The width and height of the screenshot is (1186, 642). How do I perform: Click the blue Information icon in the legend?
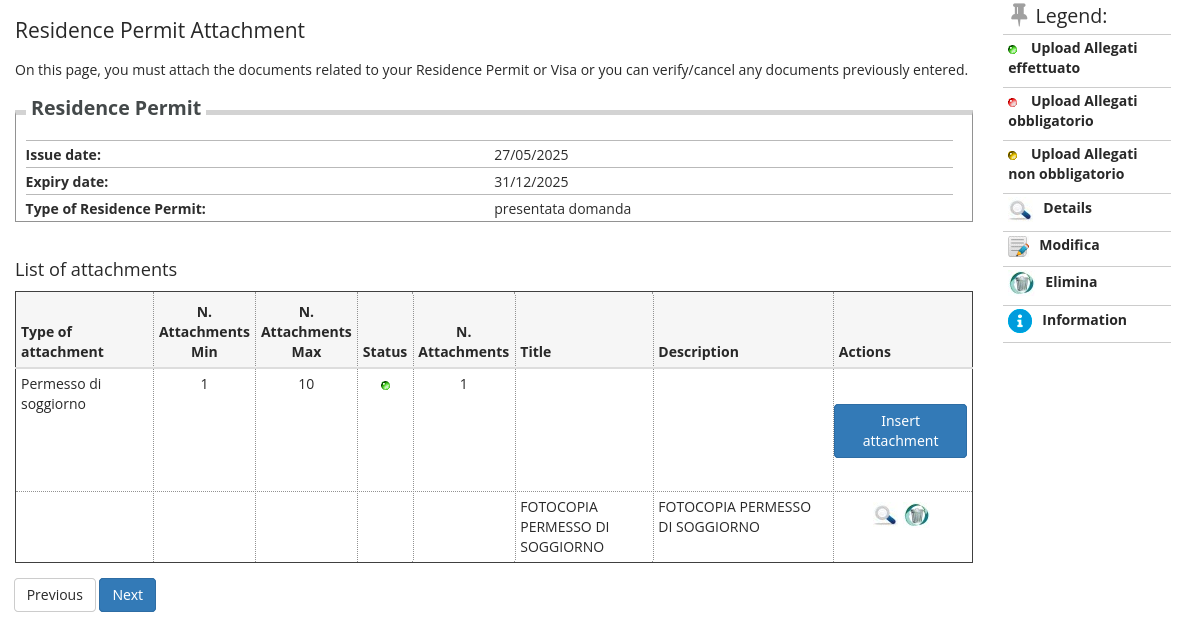pyautogui.click(x=1020, y=321)
